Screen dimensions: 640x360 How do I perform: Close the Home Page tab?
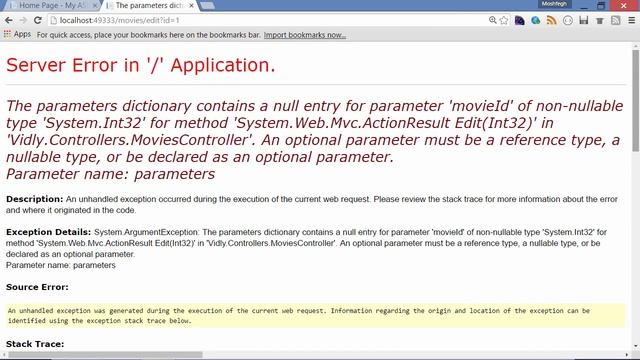[x=95, y=6]
